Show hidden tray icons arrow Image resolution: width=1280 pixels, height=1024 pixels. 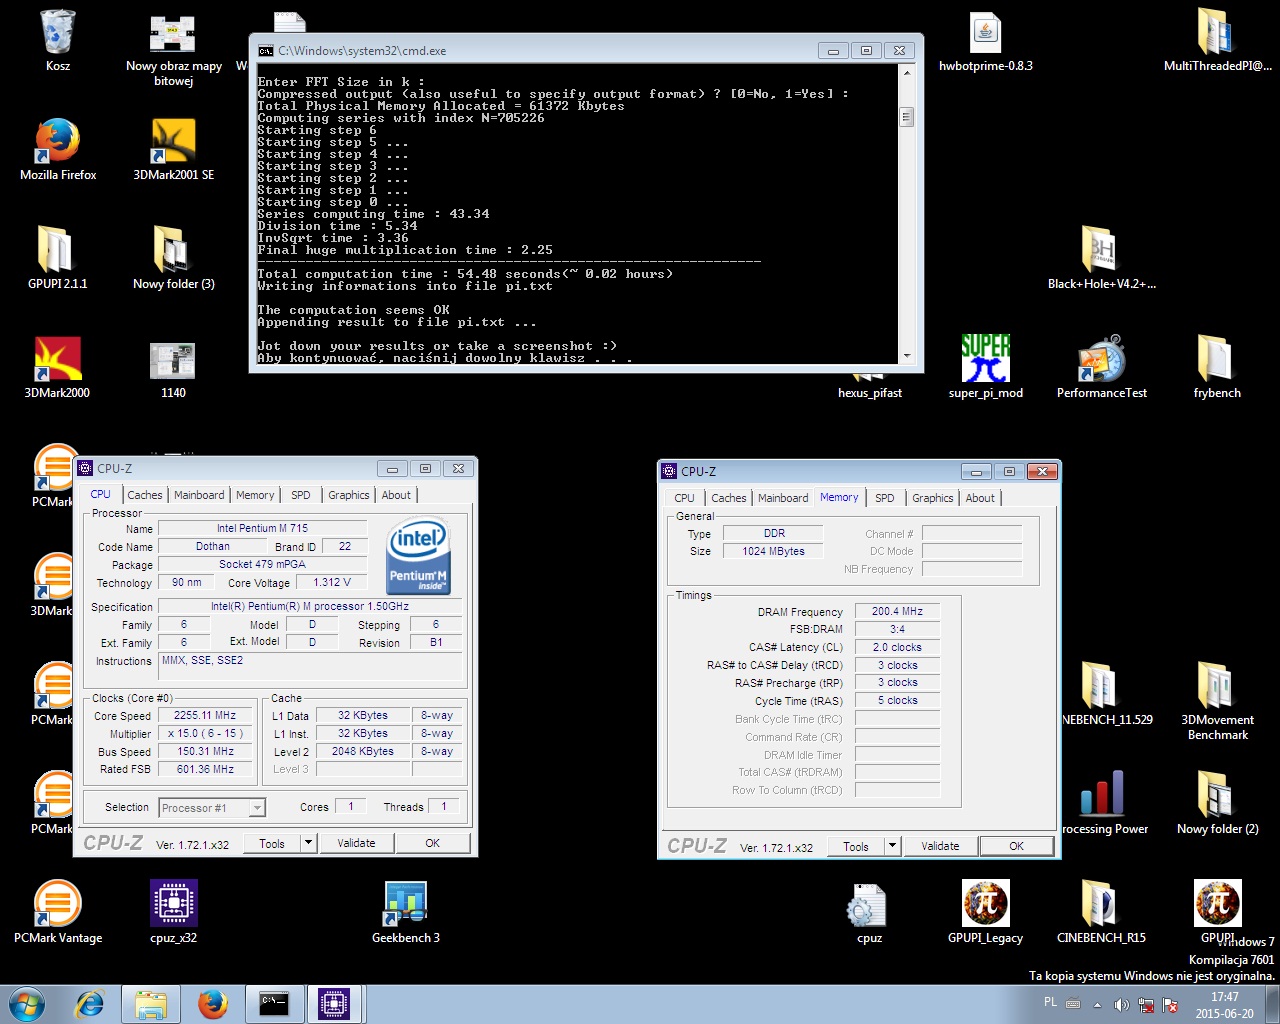point(1098,1004)
